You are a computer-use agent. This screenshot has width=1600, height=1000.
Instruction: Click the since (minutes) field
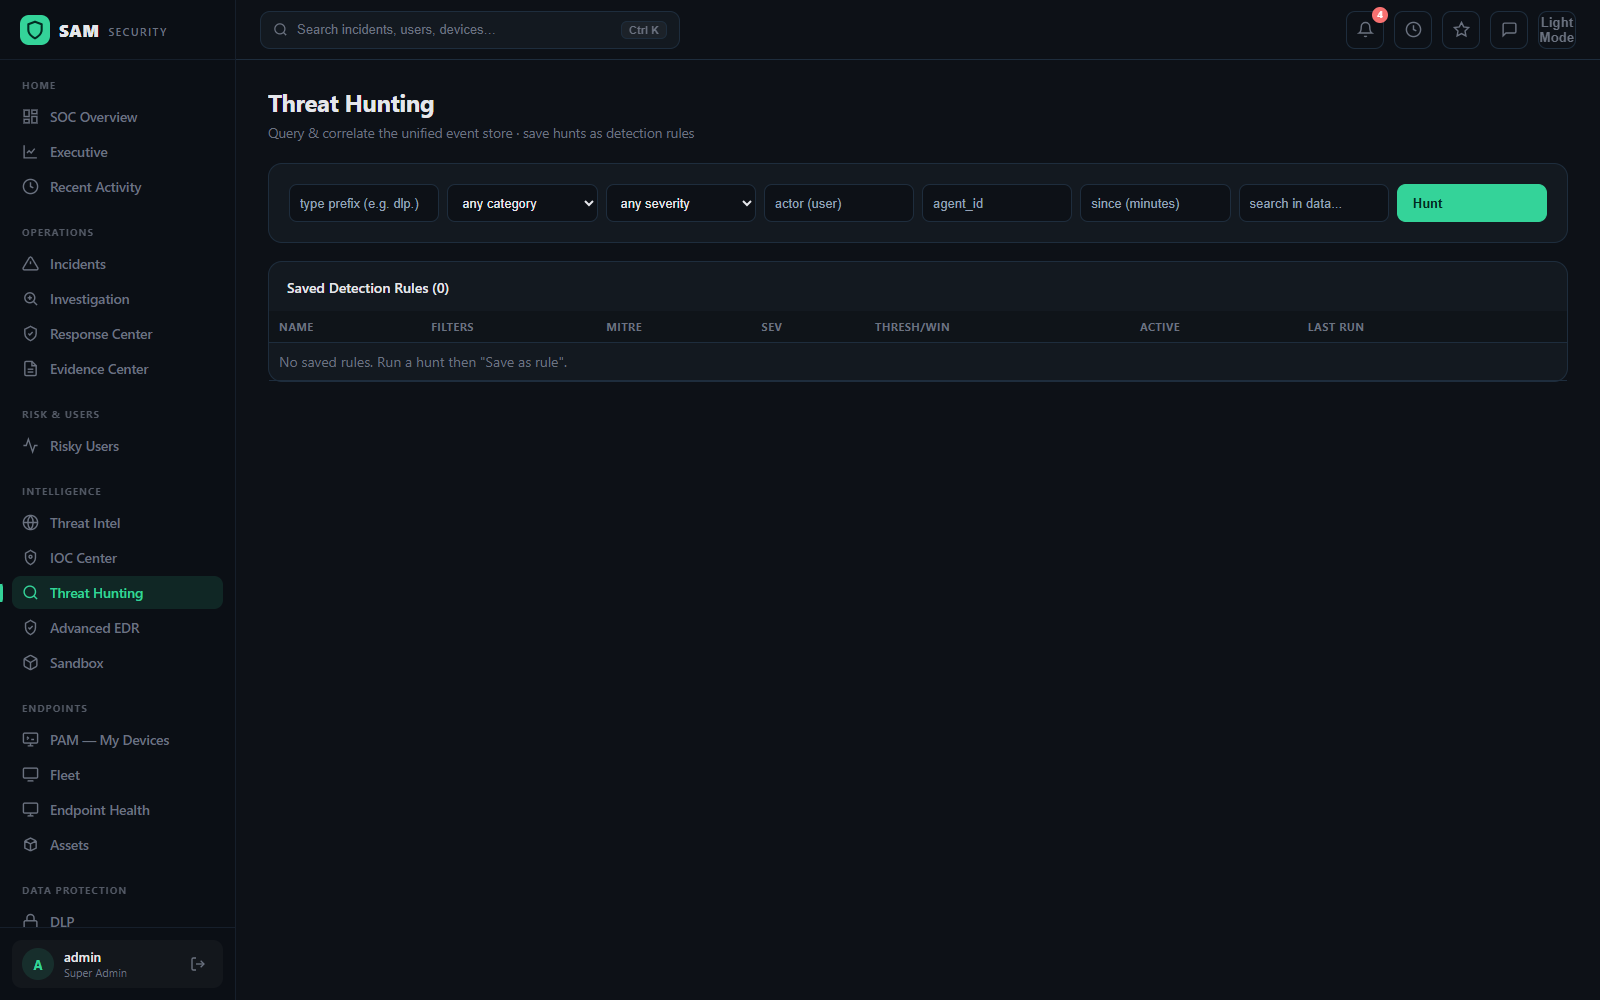(x=1155, y=203)
